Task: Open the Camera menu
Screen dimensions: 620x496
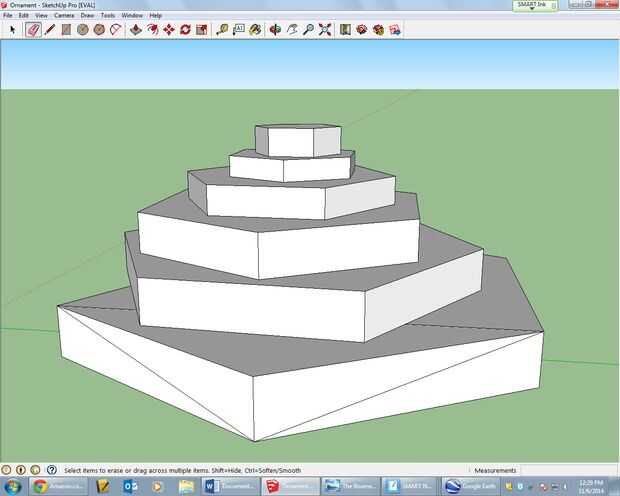Action: (x=64, y=15)
